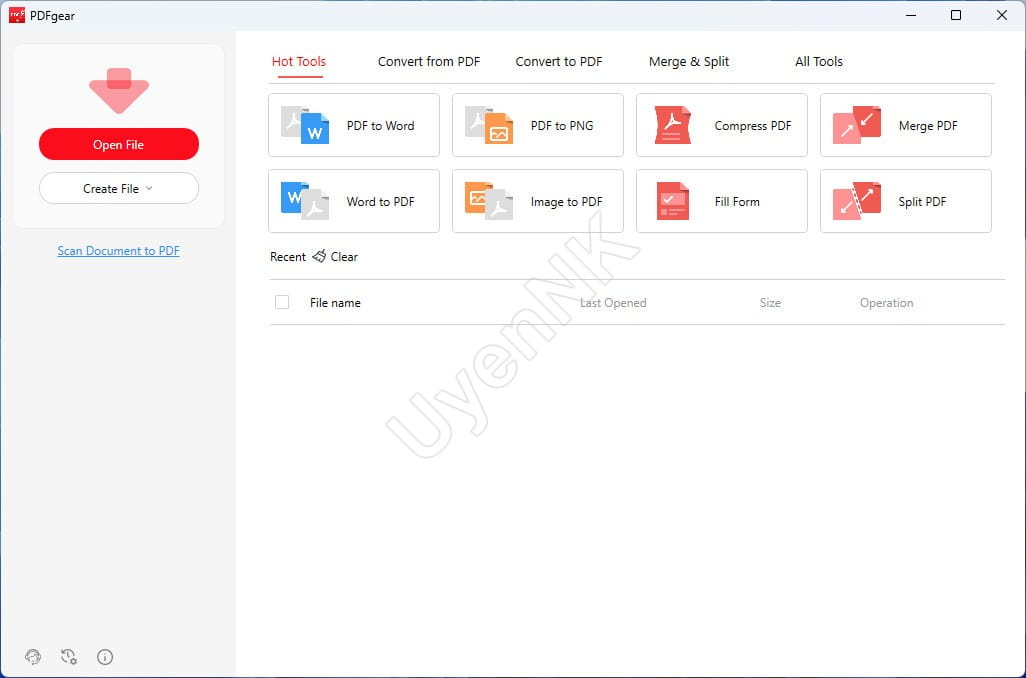Click the PDF to PNG icon

pyautogui.click(x=489, y=125)
